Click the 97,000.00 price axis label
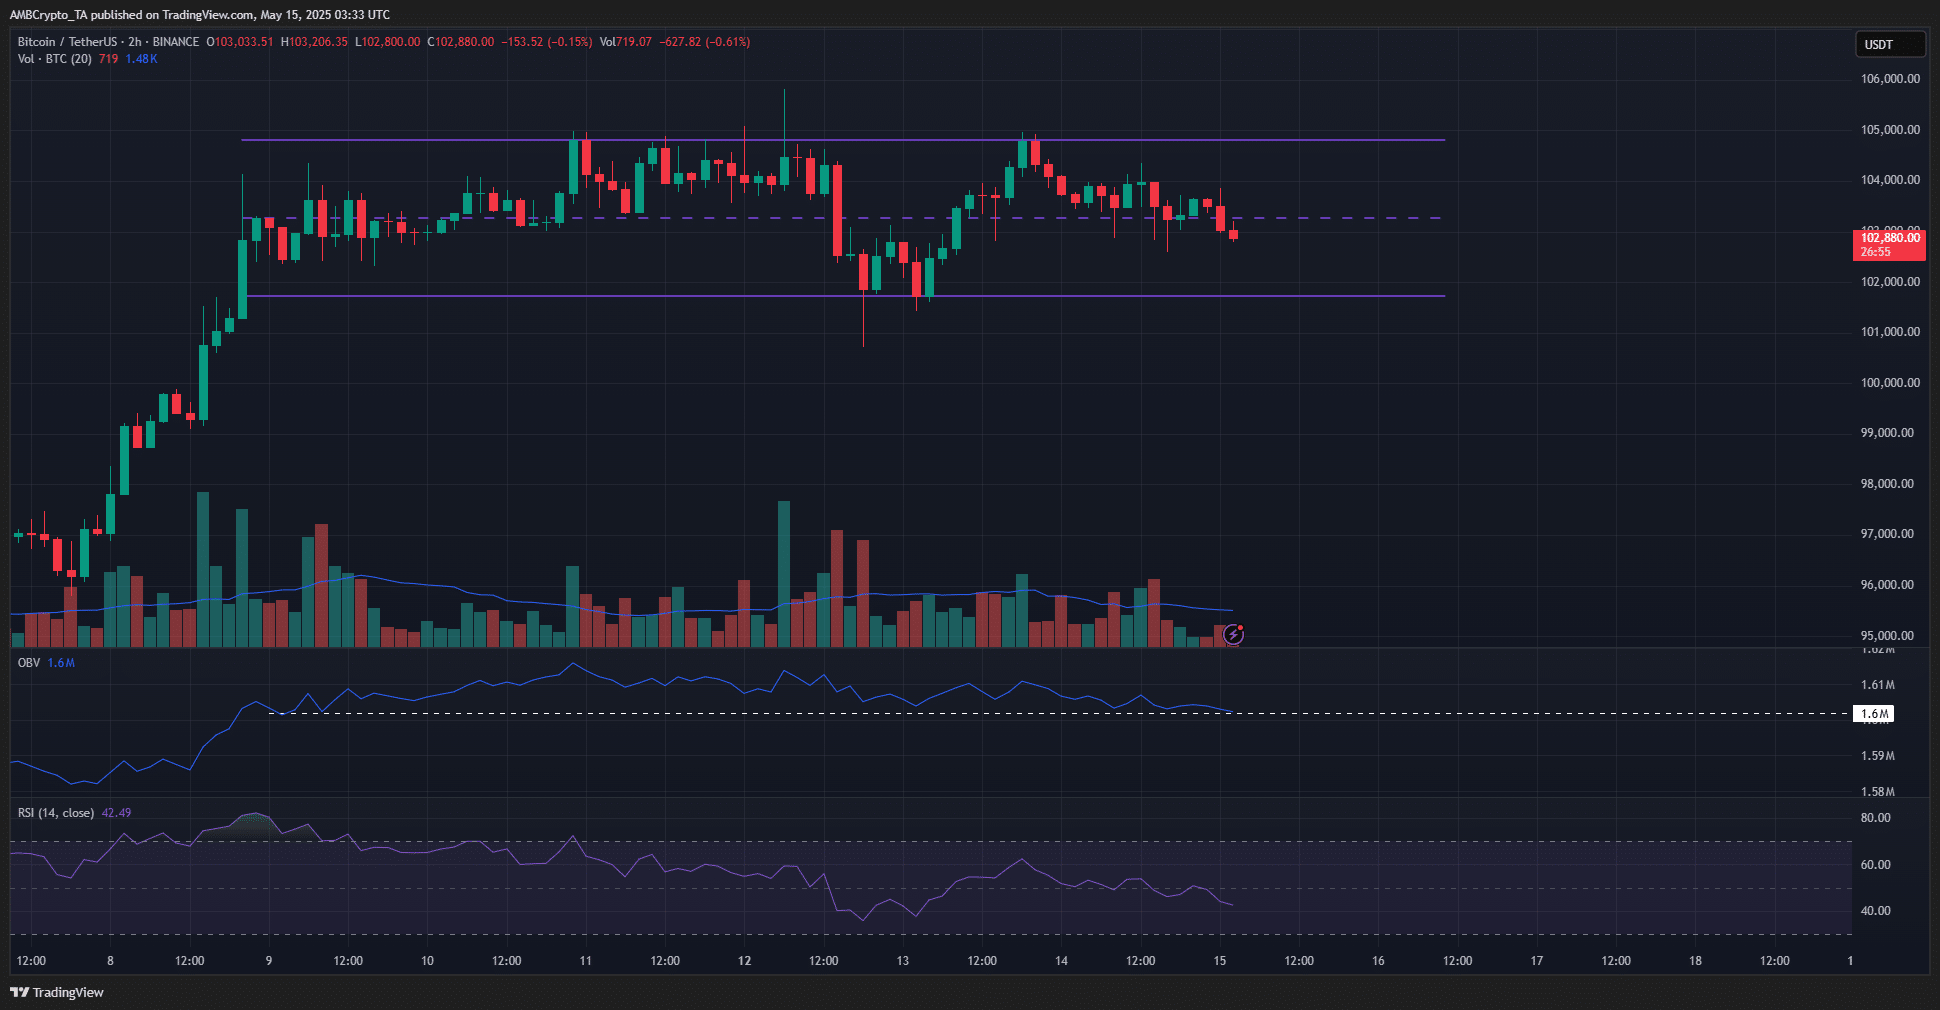Image resolution: width=1940 pixels, height=1010 pixels. pyautogui.click(x=1887, y=534)
